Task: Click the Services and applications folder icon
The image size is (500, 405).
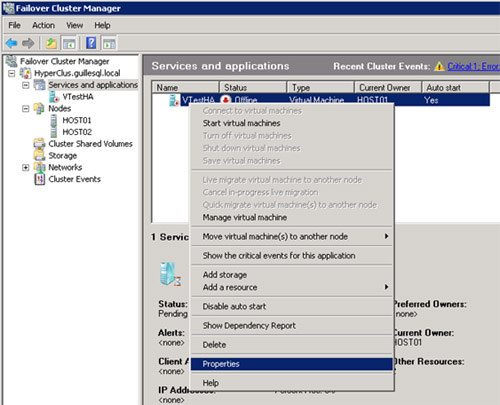Action: pos(39,85)
